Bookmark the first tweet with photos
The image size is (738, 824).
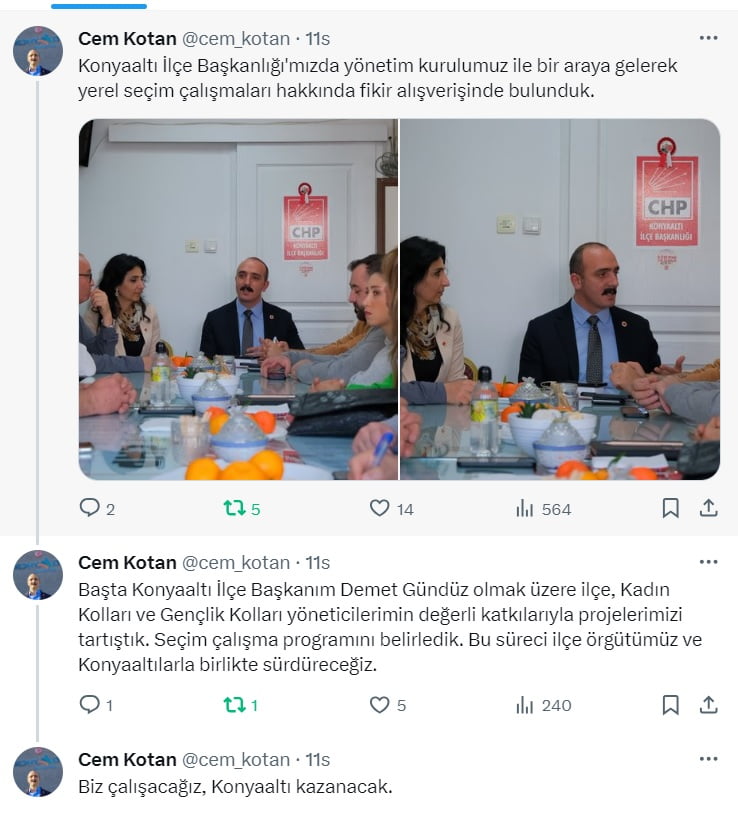pyautogui.click(x=670, y=508)
